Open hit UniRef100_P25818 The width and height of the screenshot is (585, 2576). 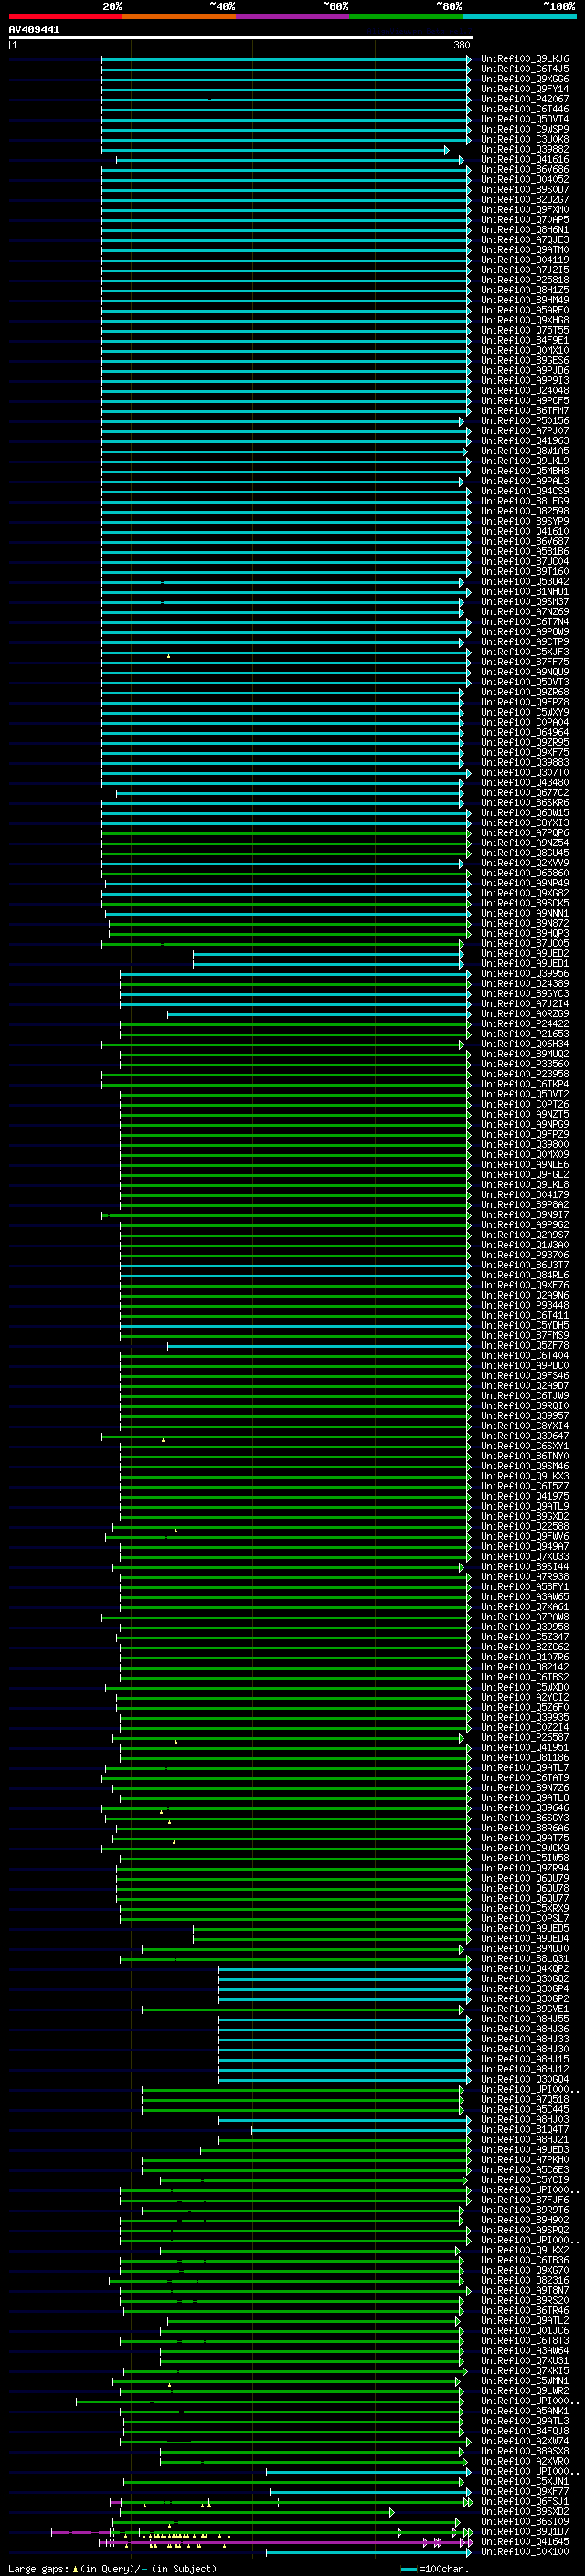tap(524, 280)
